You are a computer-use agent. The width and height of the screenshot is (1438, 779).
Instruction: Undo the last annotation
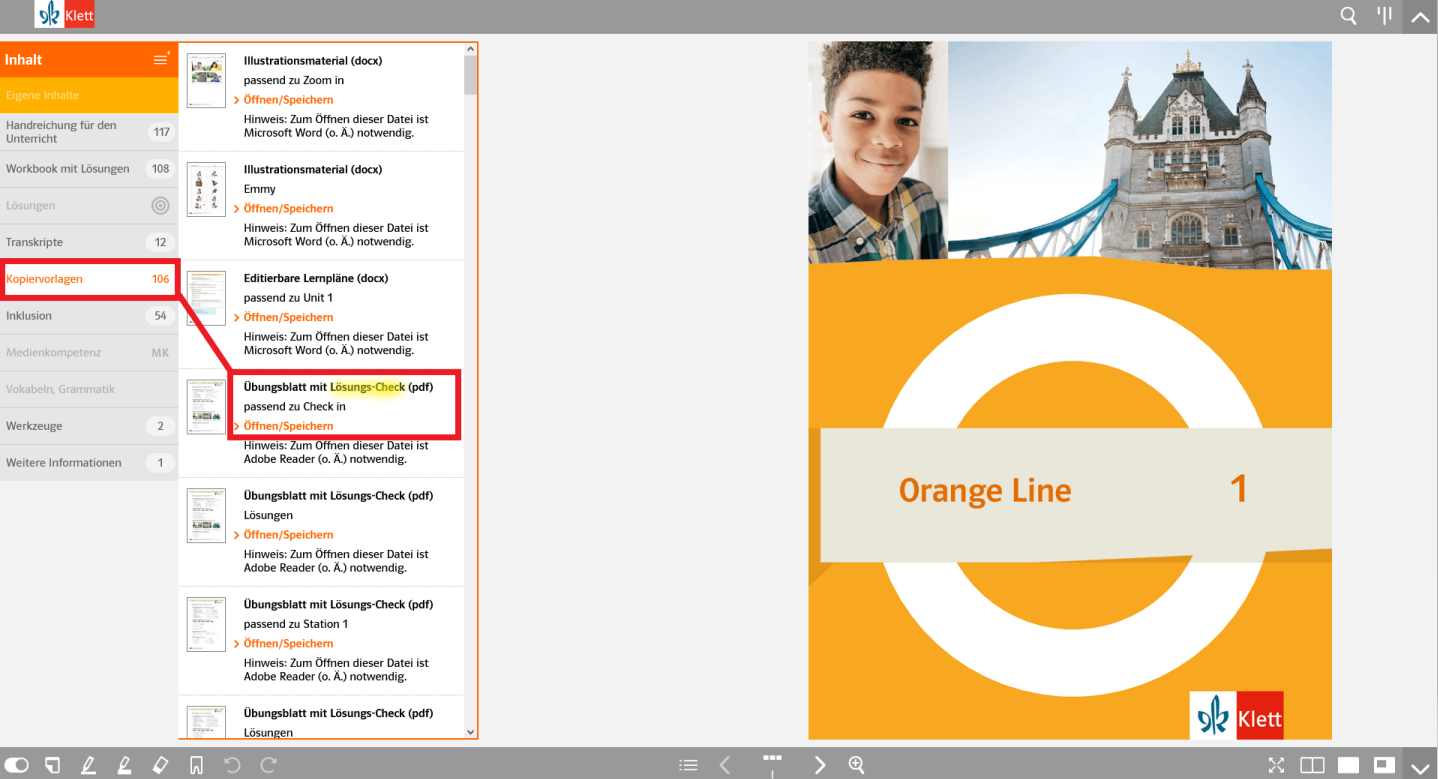click(232, 765)
